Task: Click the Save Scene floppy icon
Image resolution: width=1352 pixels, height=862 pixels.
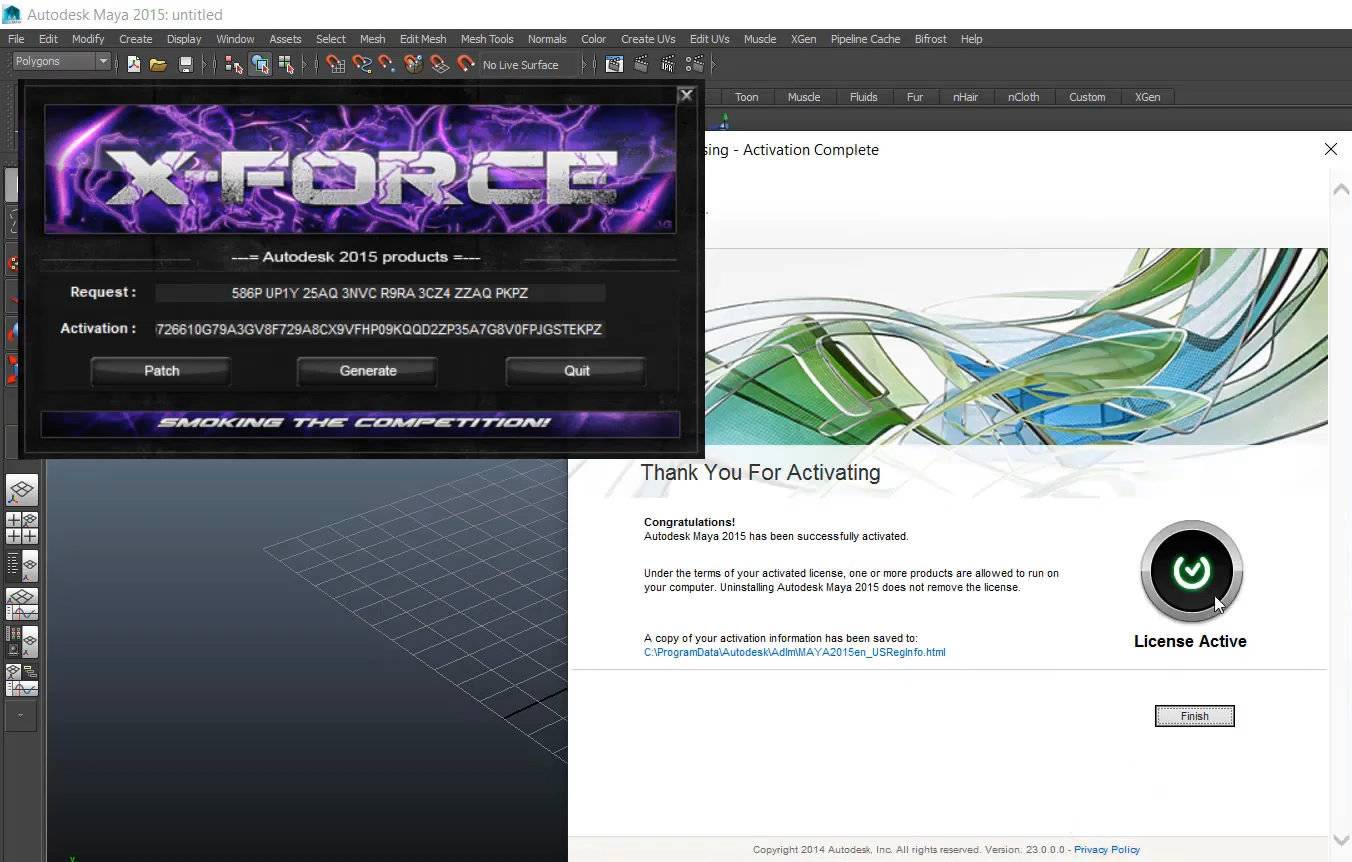Action: coord(185,65)
